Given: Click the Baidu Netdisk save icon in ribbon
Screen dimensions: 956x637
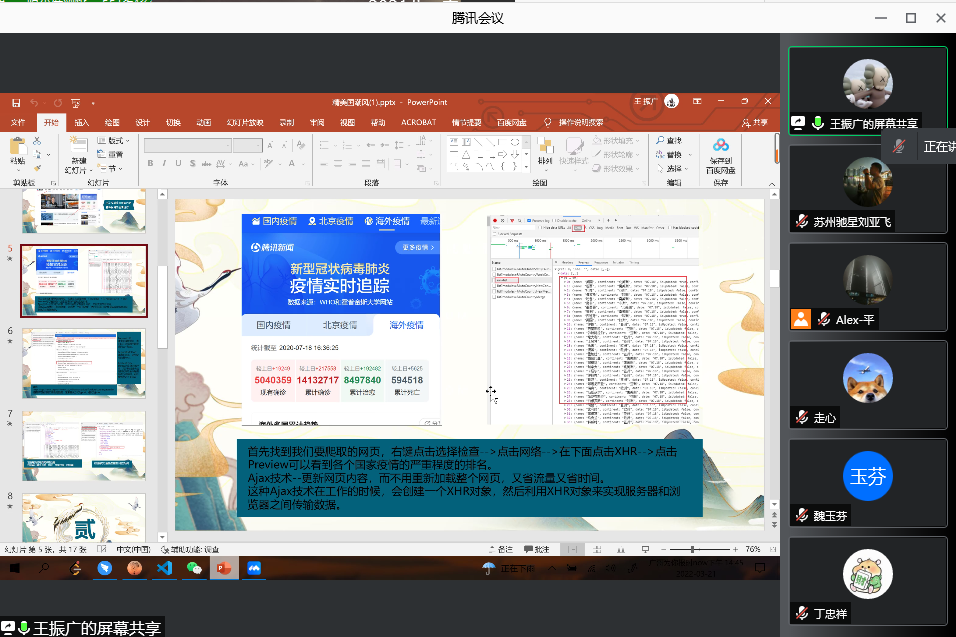Looking at the screenshot, I should pos(721,153).
